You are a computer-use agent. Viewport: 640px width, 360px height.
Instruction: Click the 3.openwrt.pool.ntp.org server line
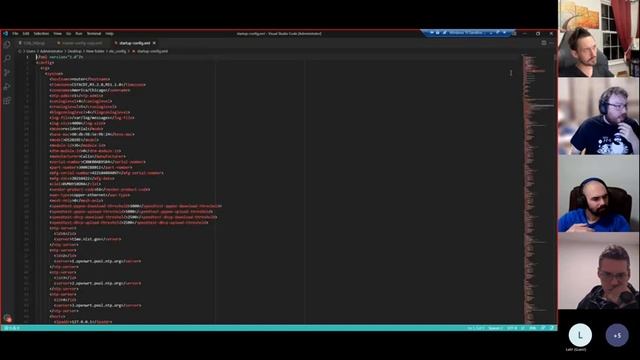pos(97,305)
